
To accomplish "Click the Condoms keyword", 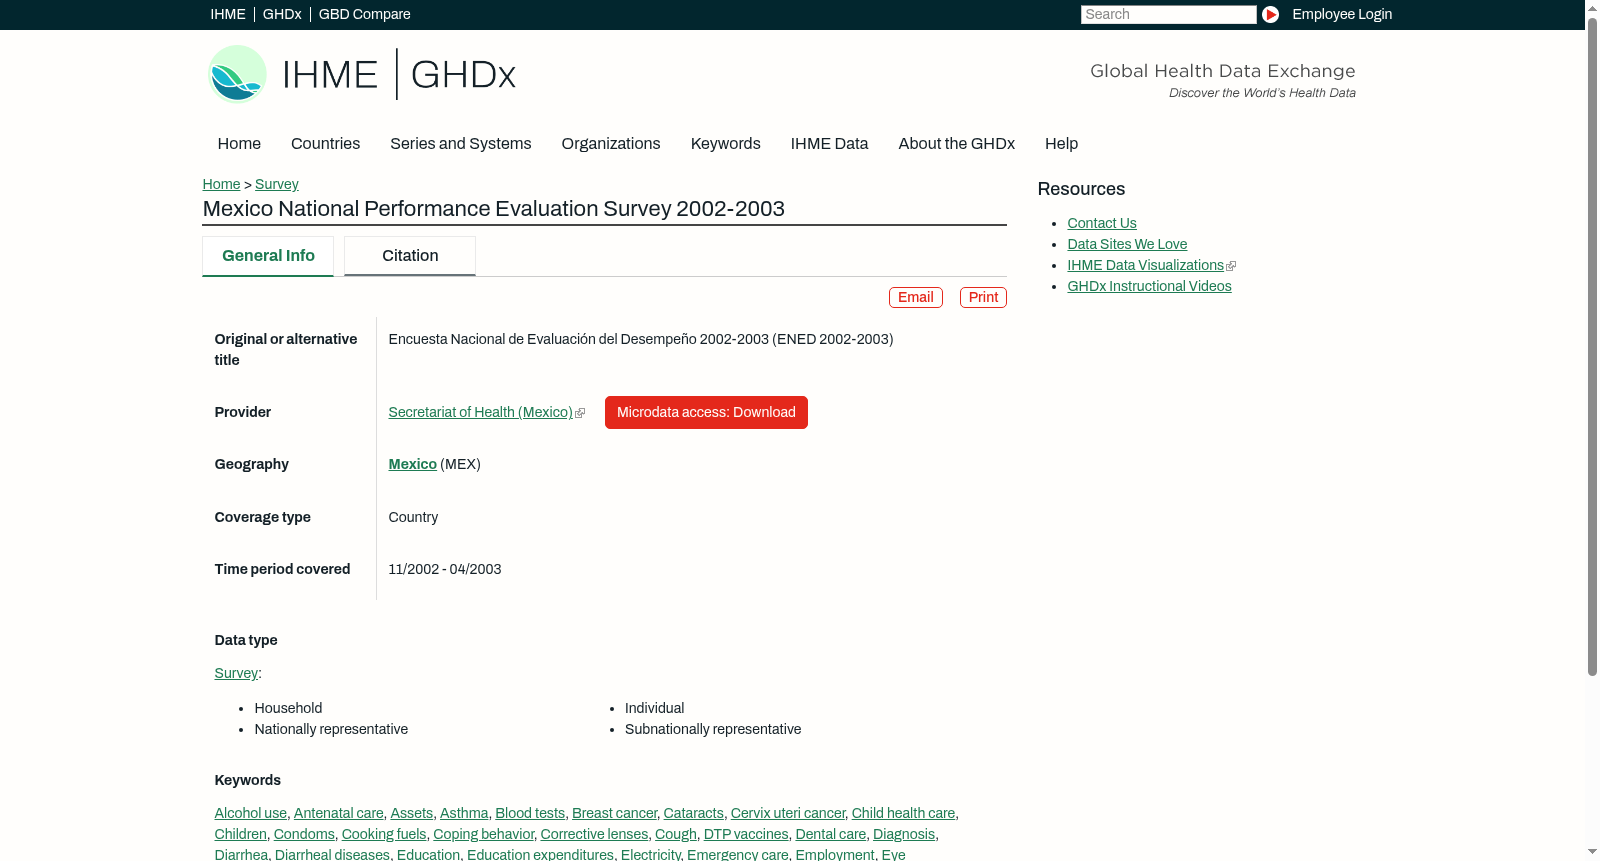I will point(304,834).
